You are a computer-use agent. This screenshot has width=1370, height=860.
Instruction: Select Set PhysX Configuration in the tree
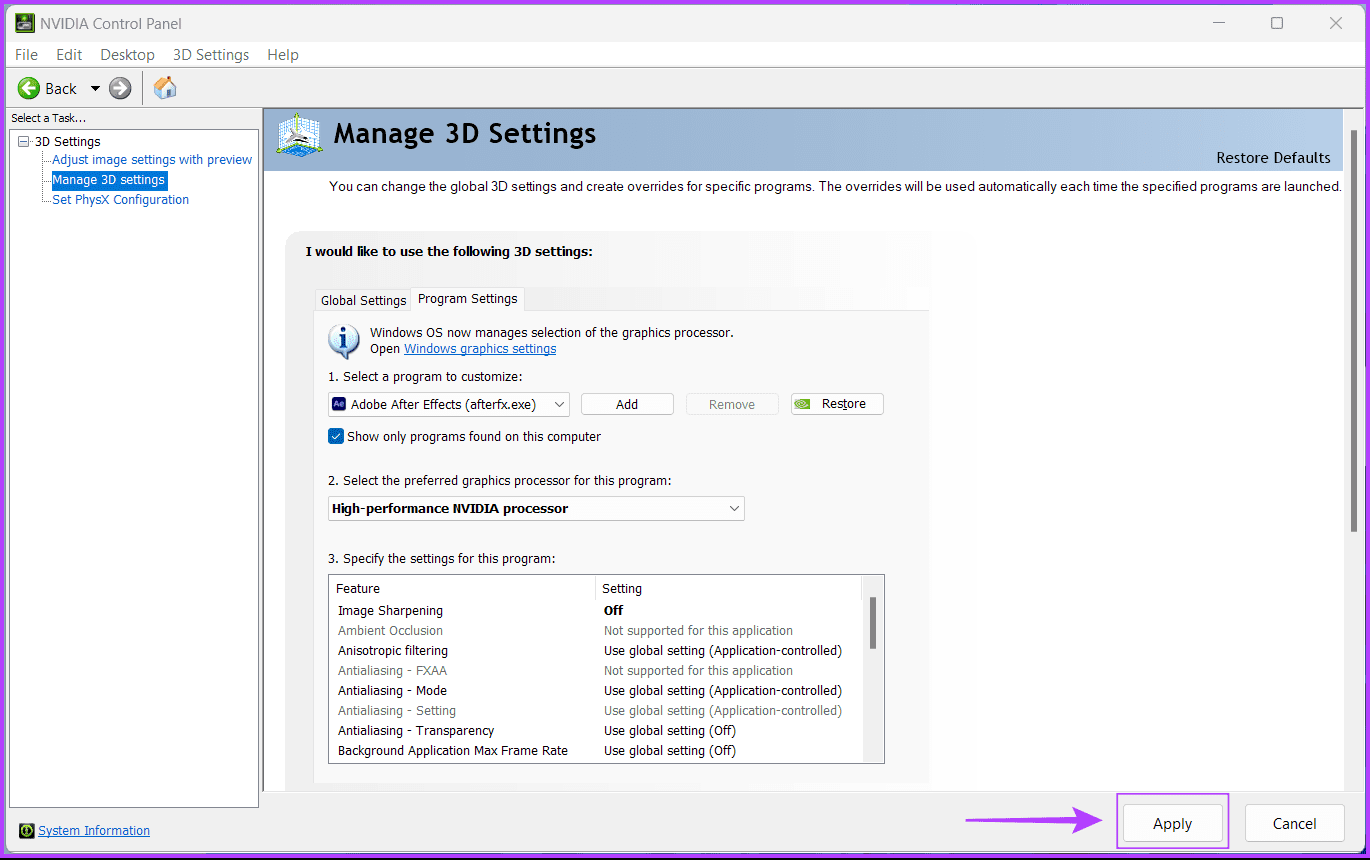(x=120, y=200)
